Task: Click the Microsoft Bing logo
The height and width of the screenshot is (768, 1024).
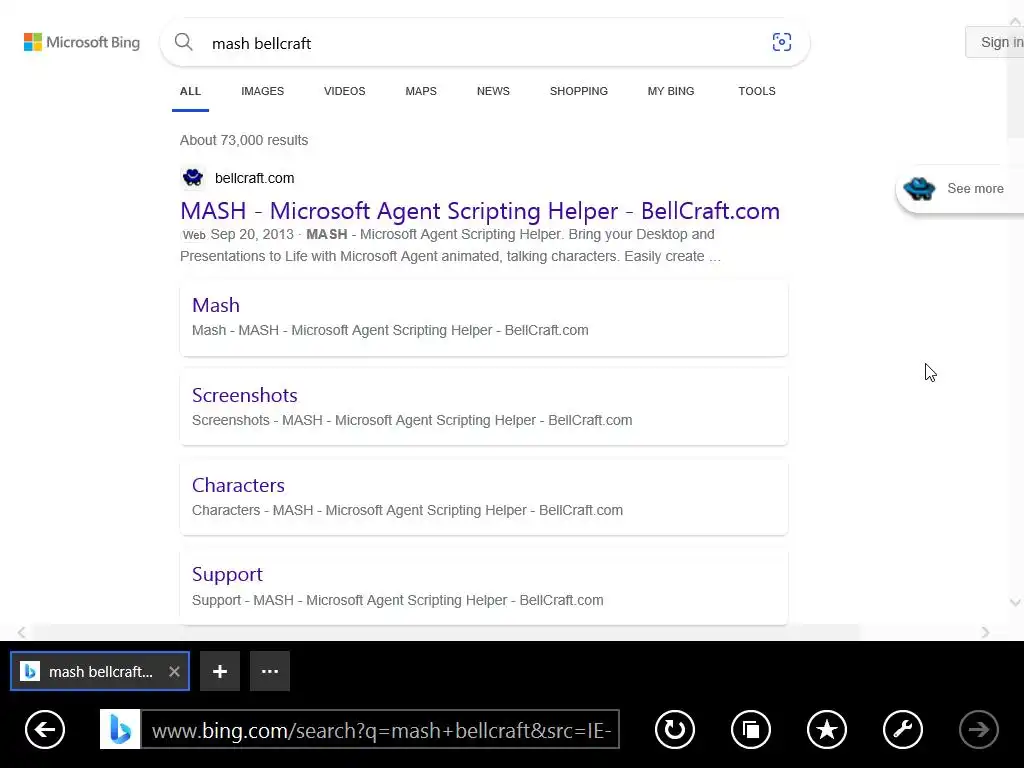Action: click(82, 42)
